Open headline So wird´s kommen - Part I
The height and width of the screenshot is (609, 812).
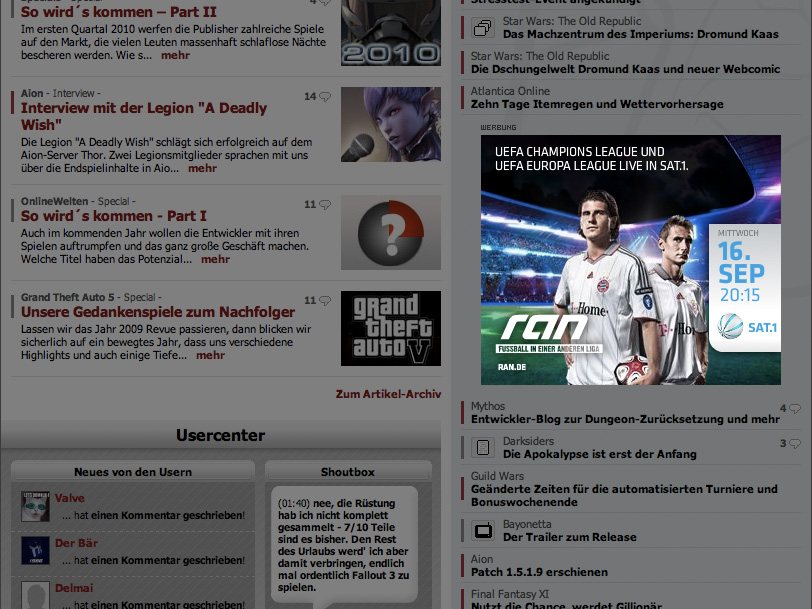113,216
